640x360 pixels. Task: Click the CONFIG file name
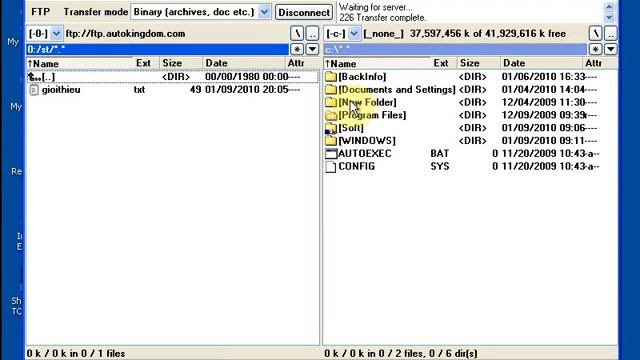click(357, 167)
